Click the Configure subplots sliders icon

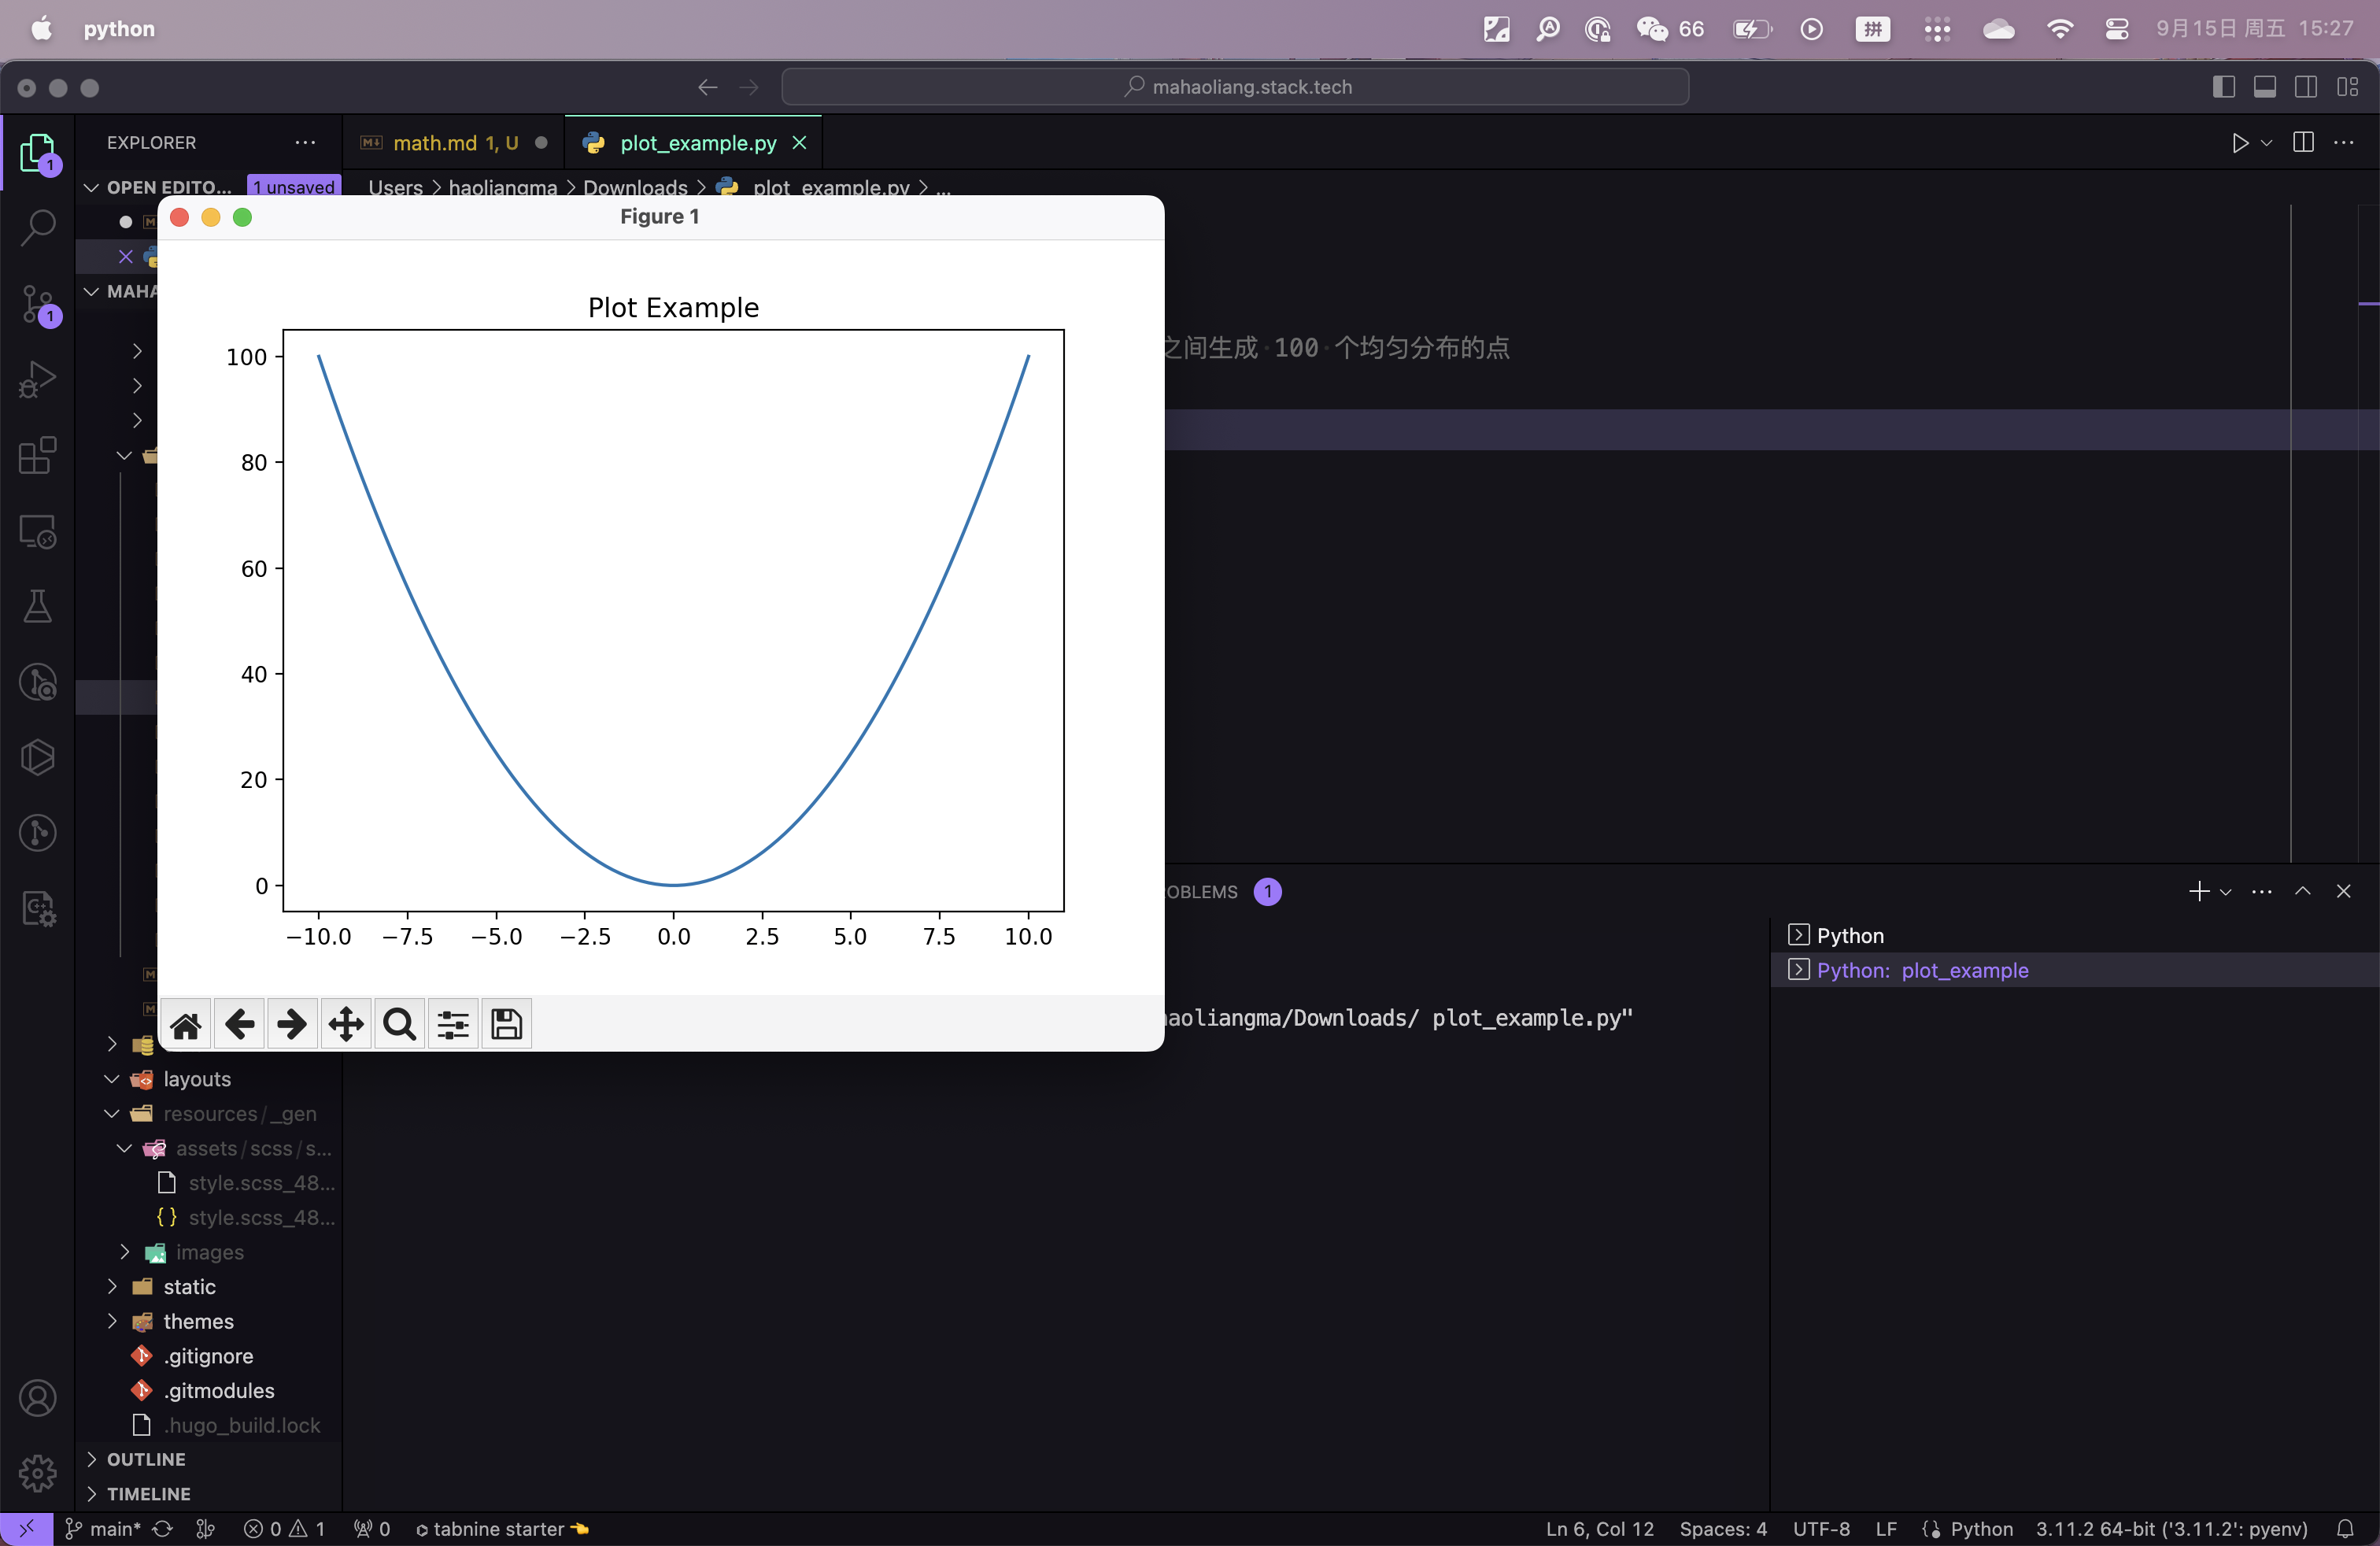click(x=449, y=1024)
